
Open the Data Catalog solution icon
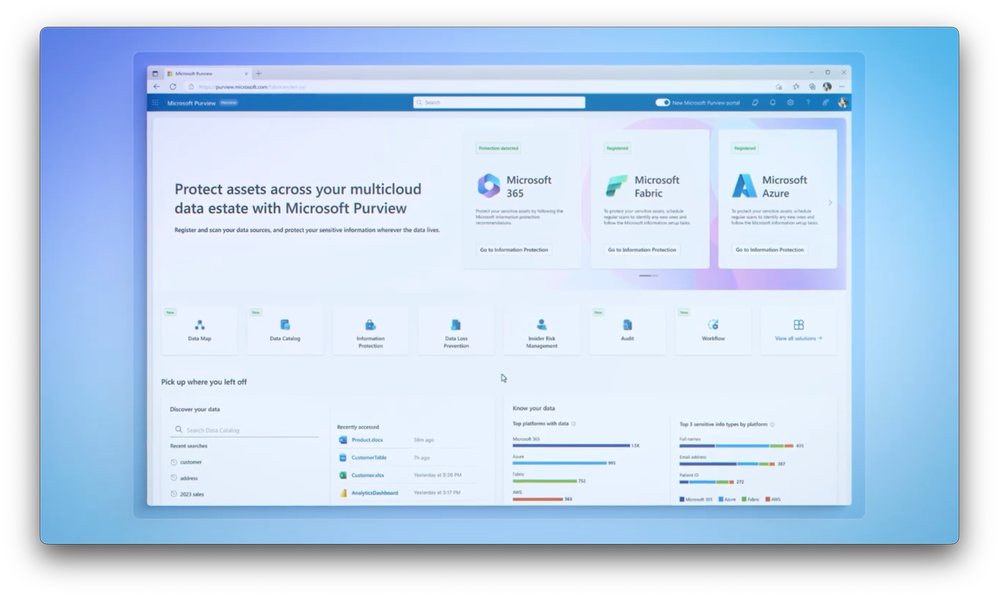tap(285, 325)
